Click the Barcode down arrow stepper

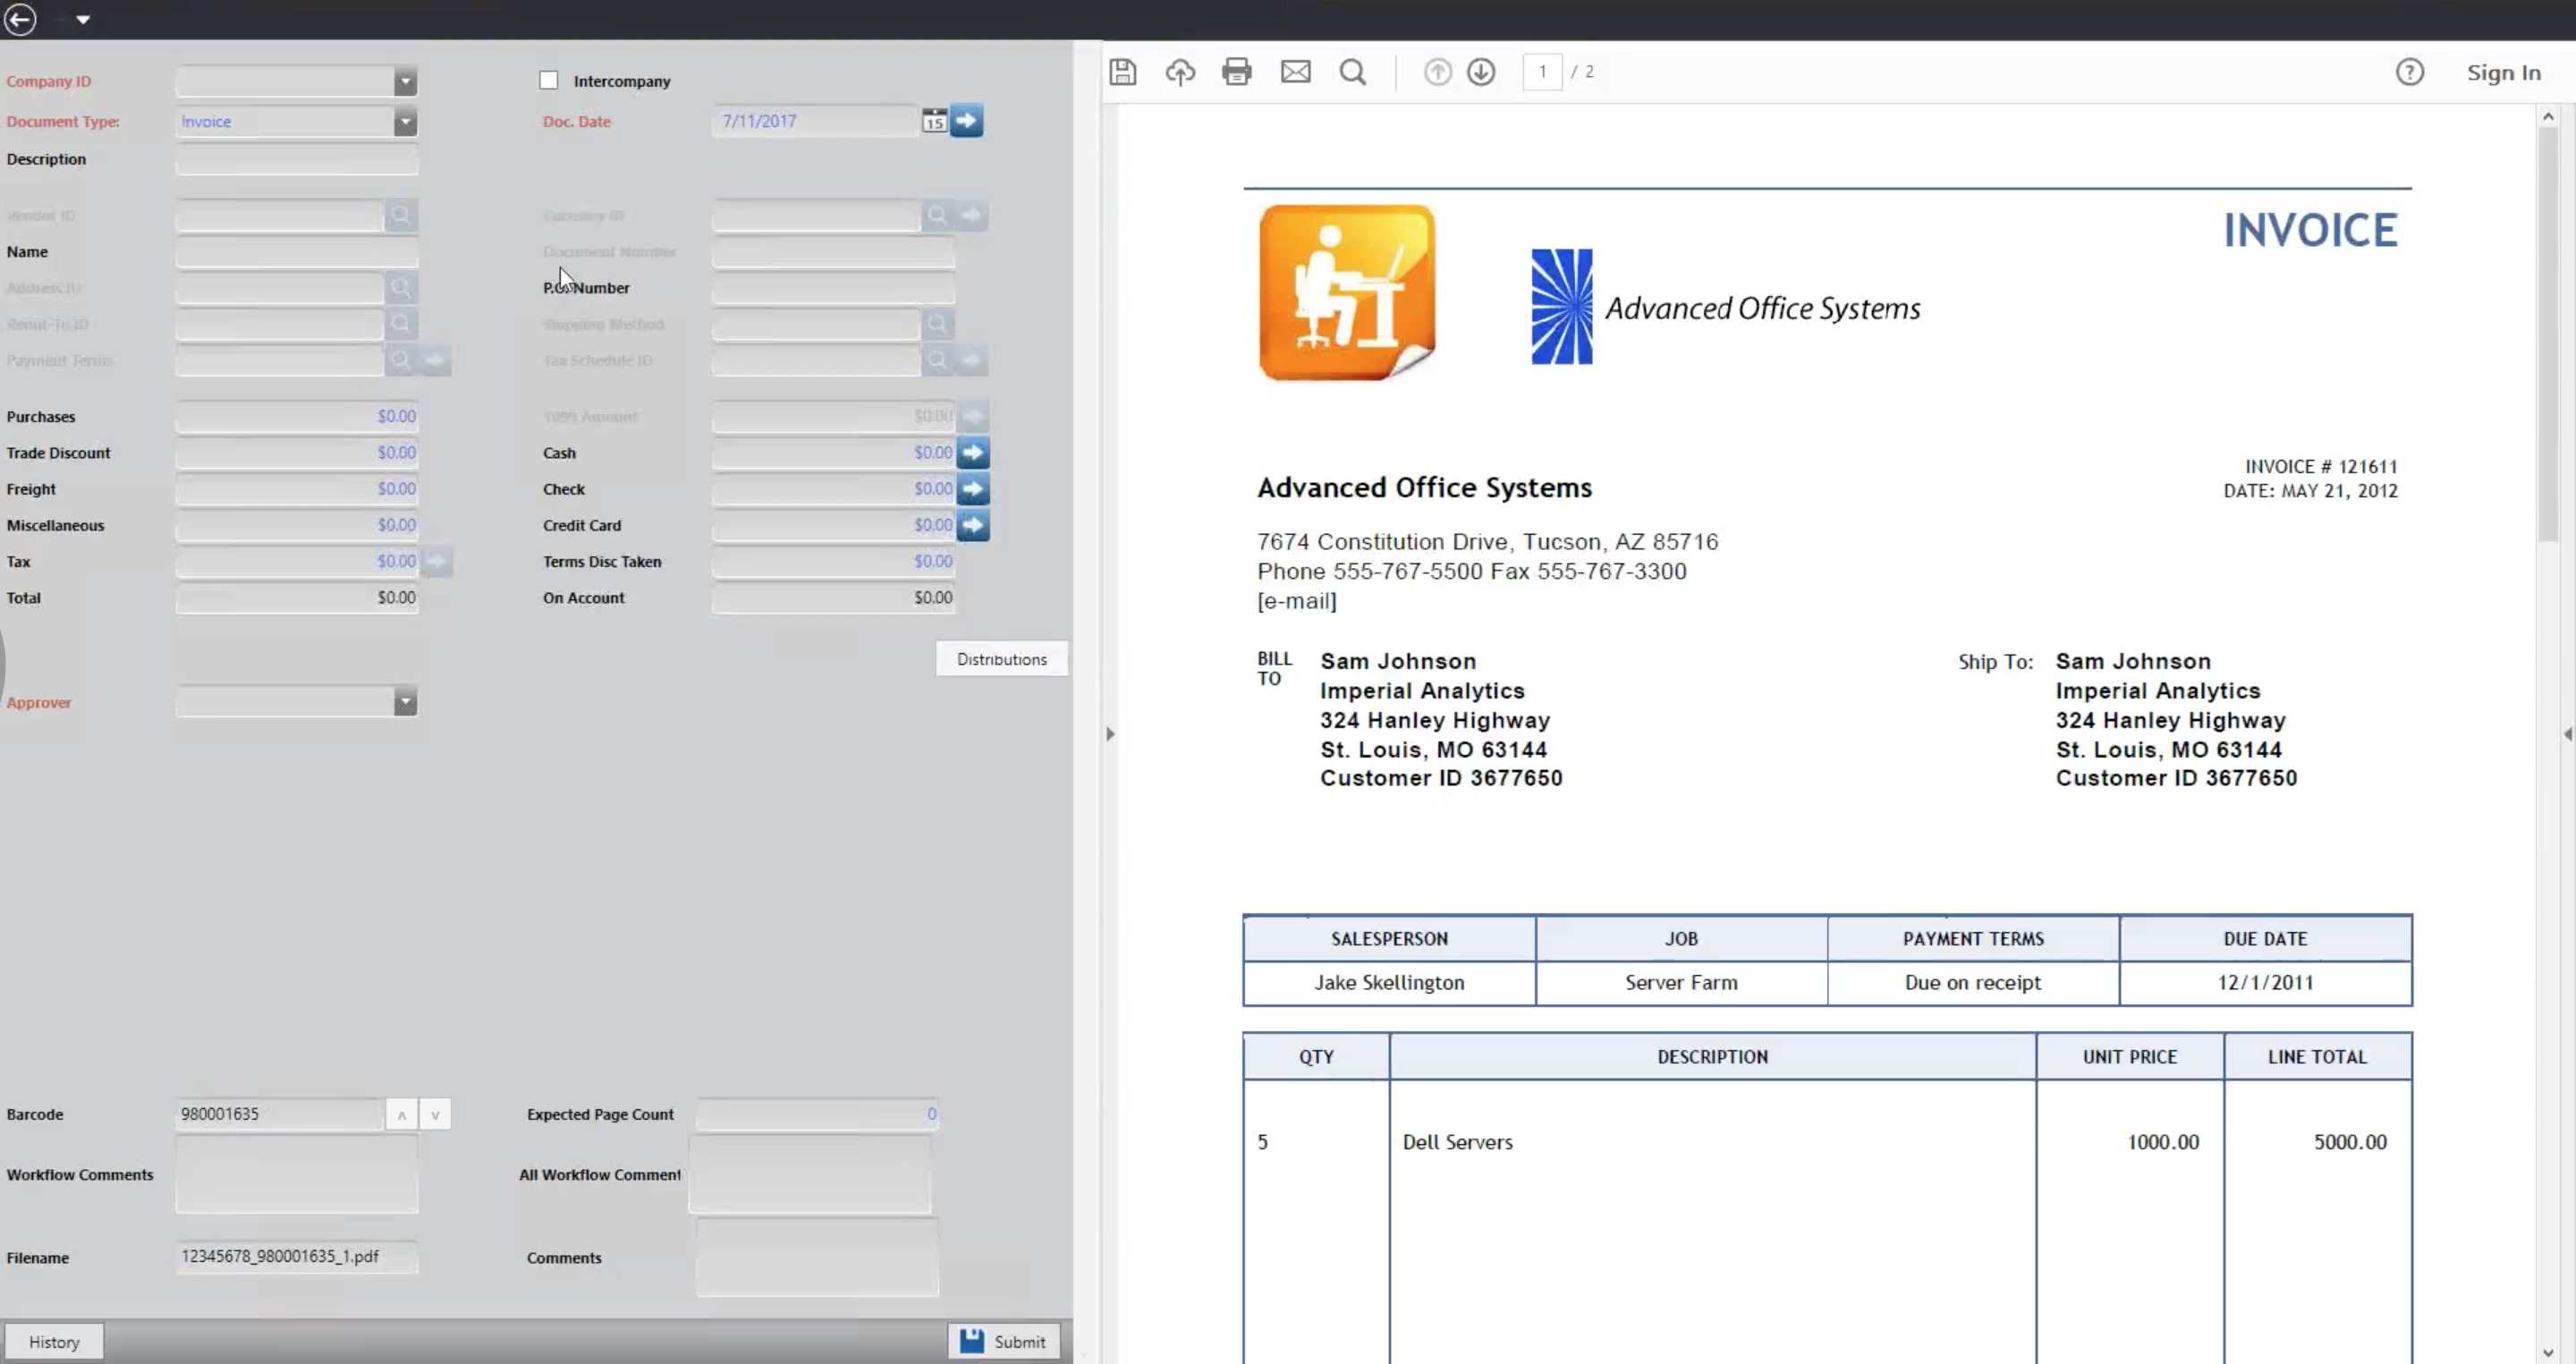[x=435, y=1114]
